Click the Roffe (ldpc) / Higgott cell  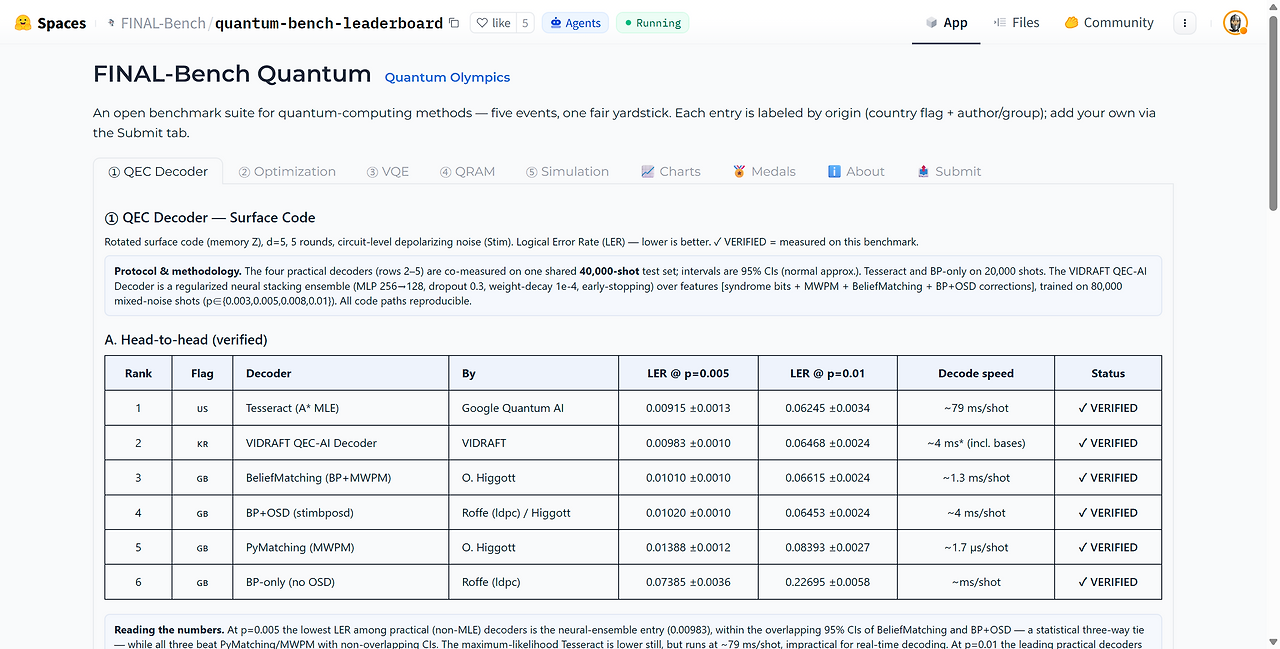(x=534, y=513)
